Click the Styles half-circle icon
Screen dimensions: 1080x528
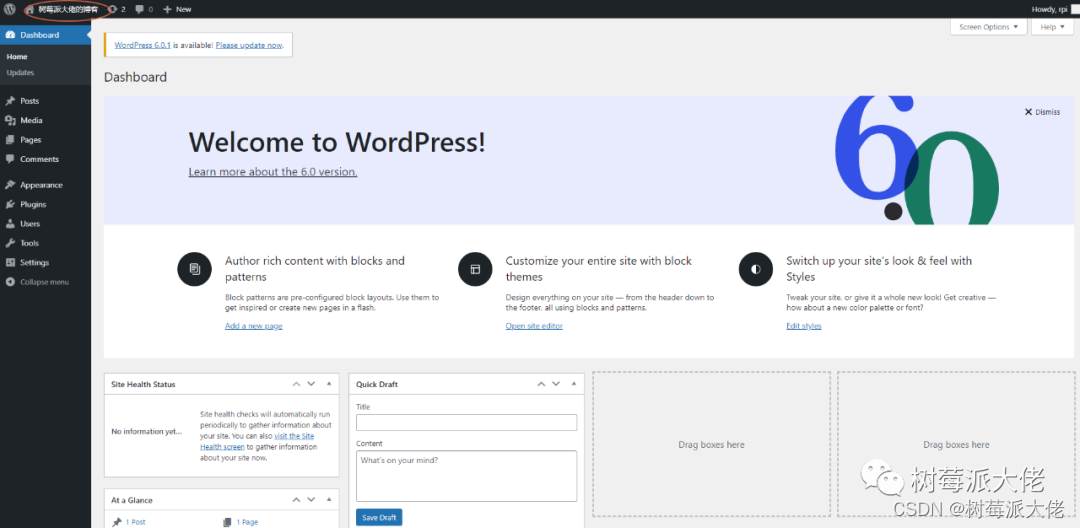coord(756,268)
